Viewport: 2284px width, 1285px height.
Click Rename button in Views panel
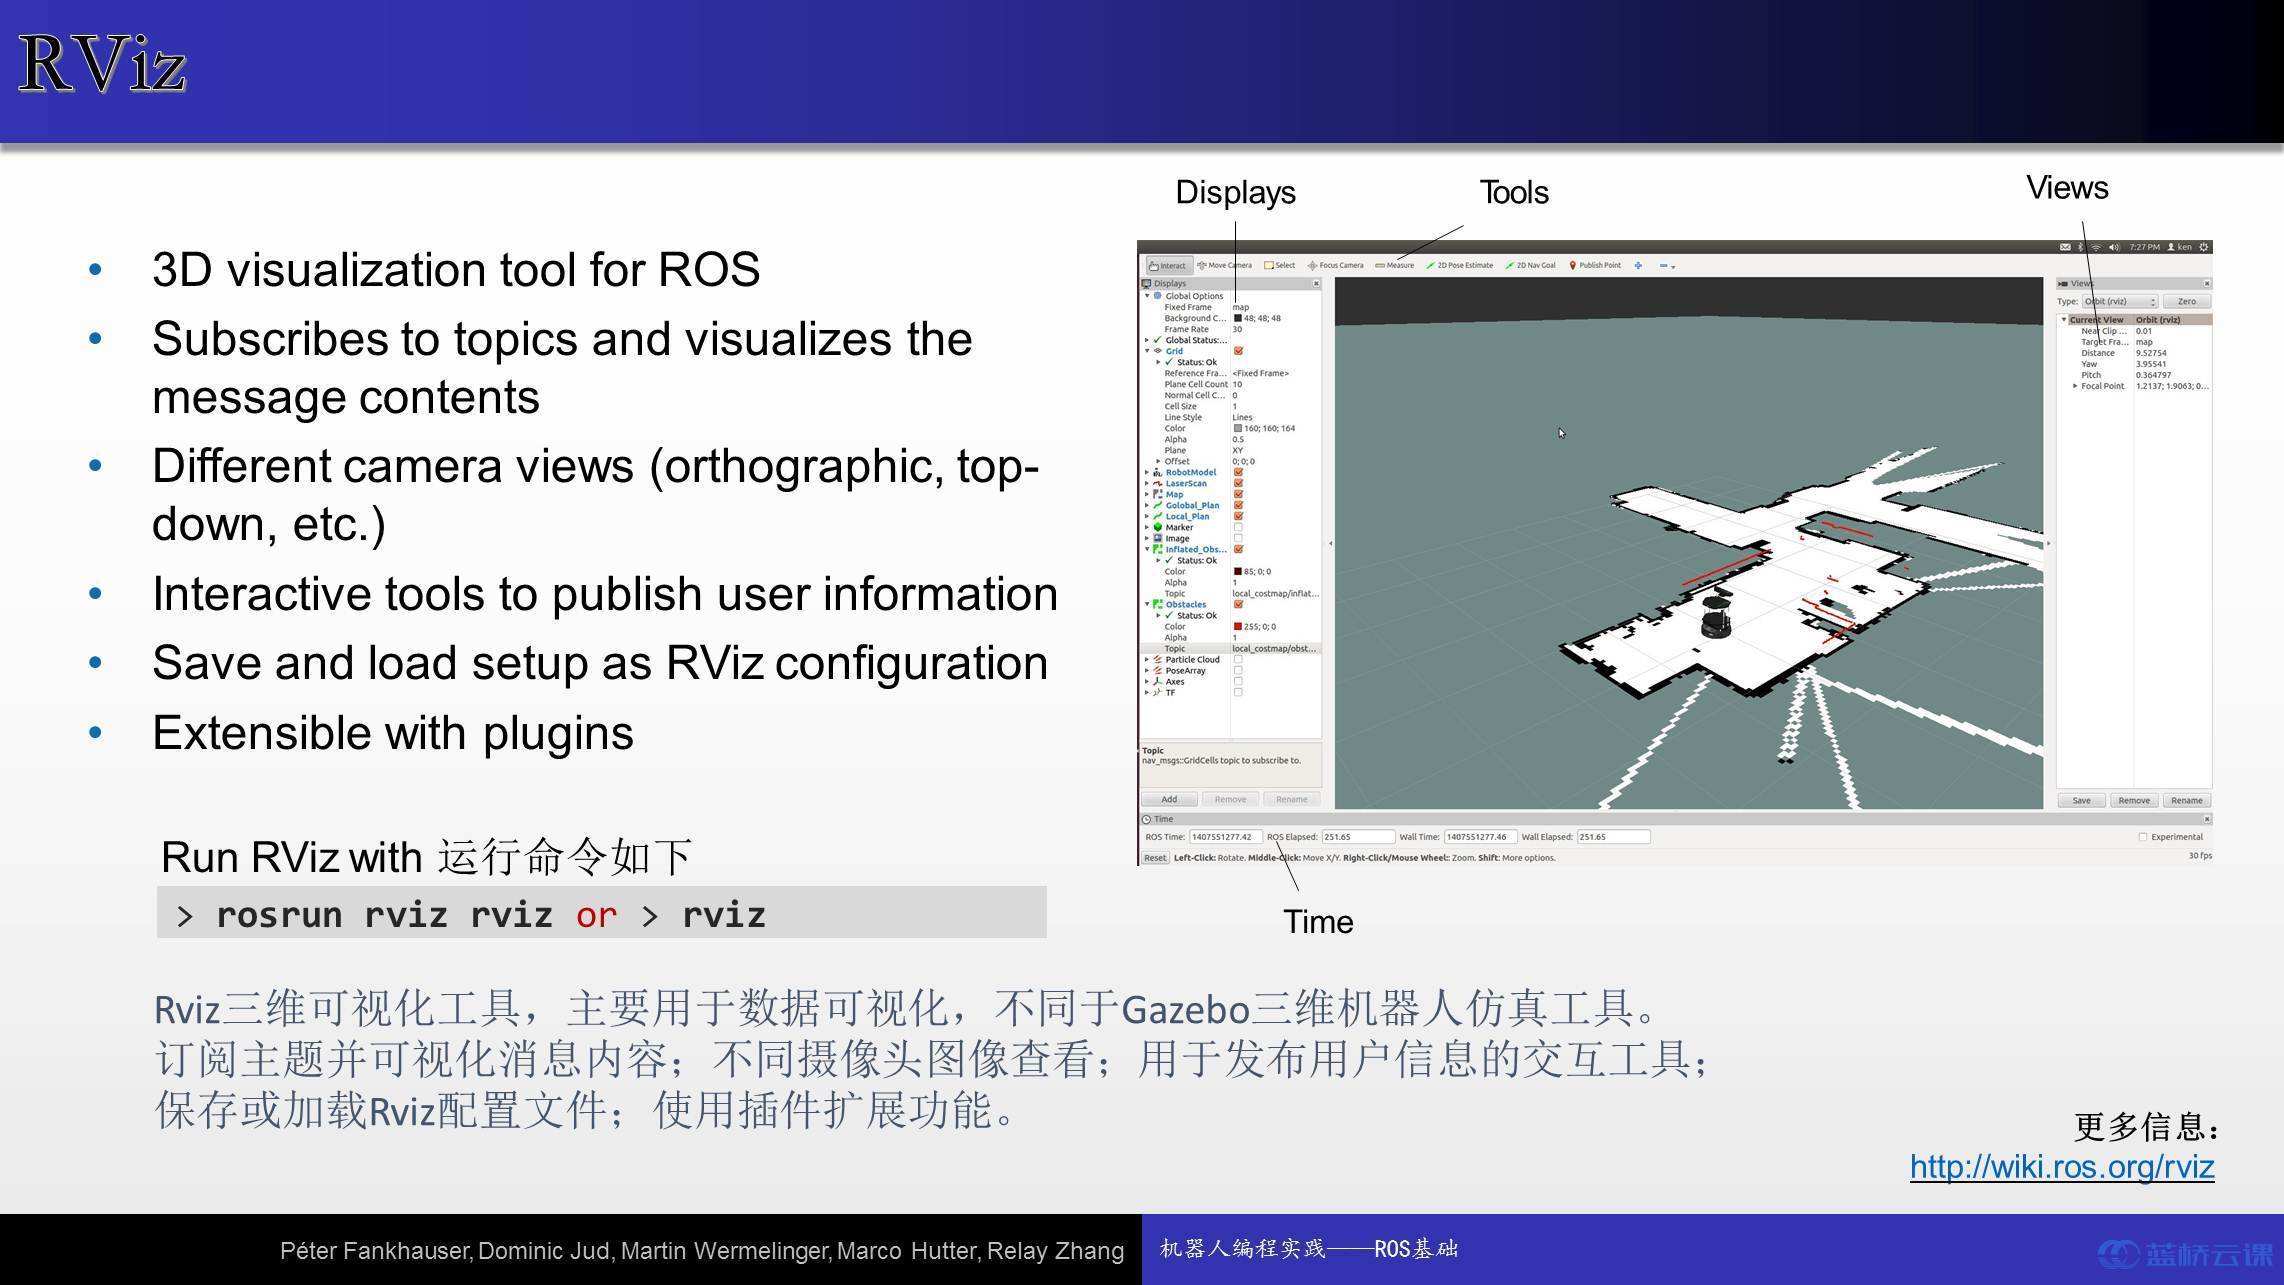(2187, 801)
